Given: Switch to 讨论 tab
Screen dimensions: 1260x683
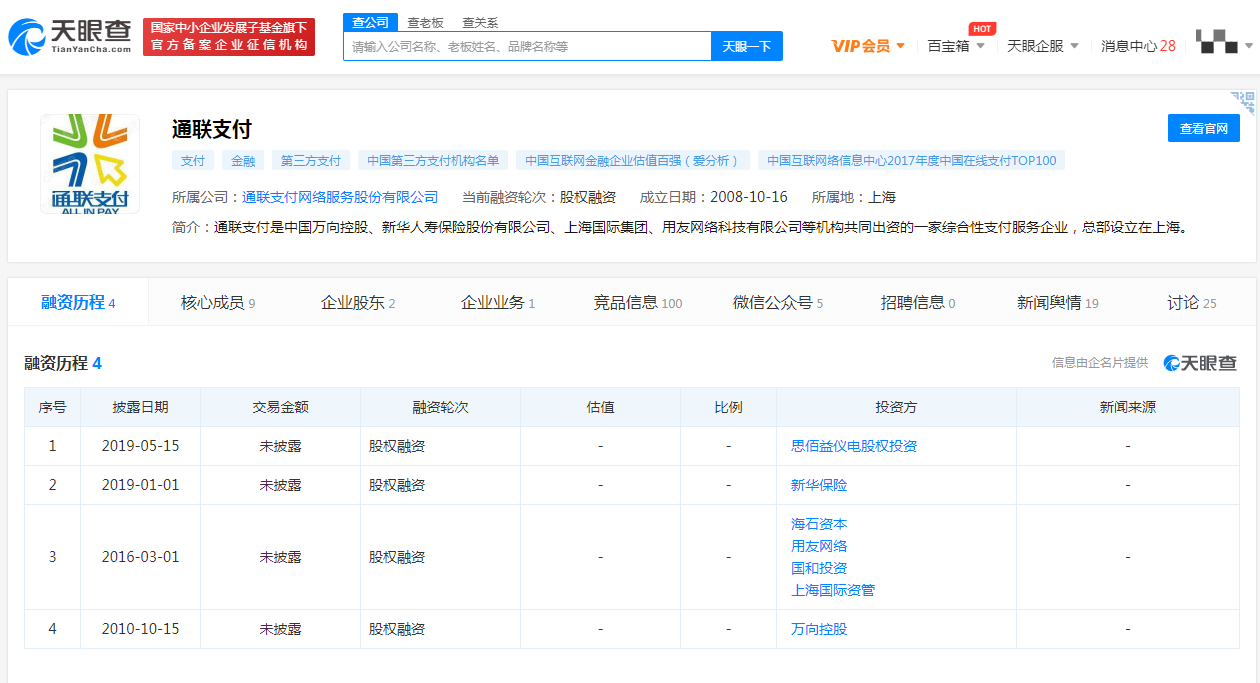Looking at the screenshot, I should point(1191,302).
